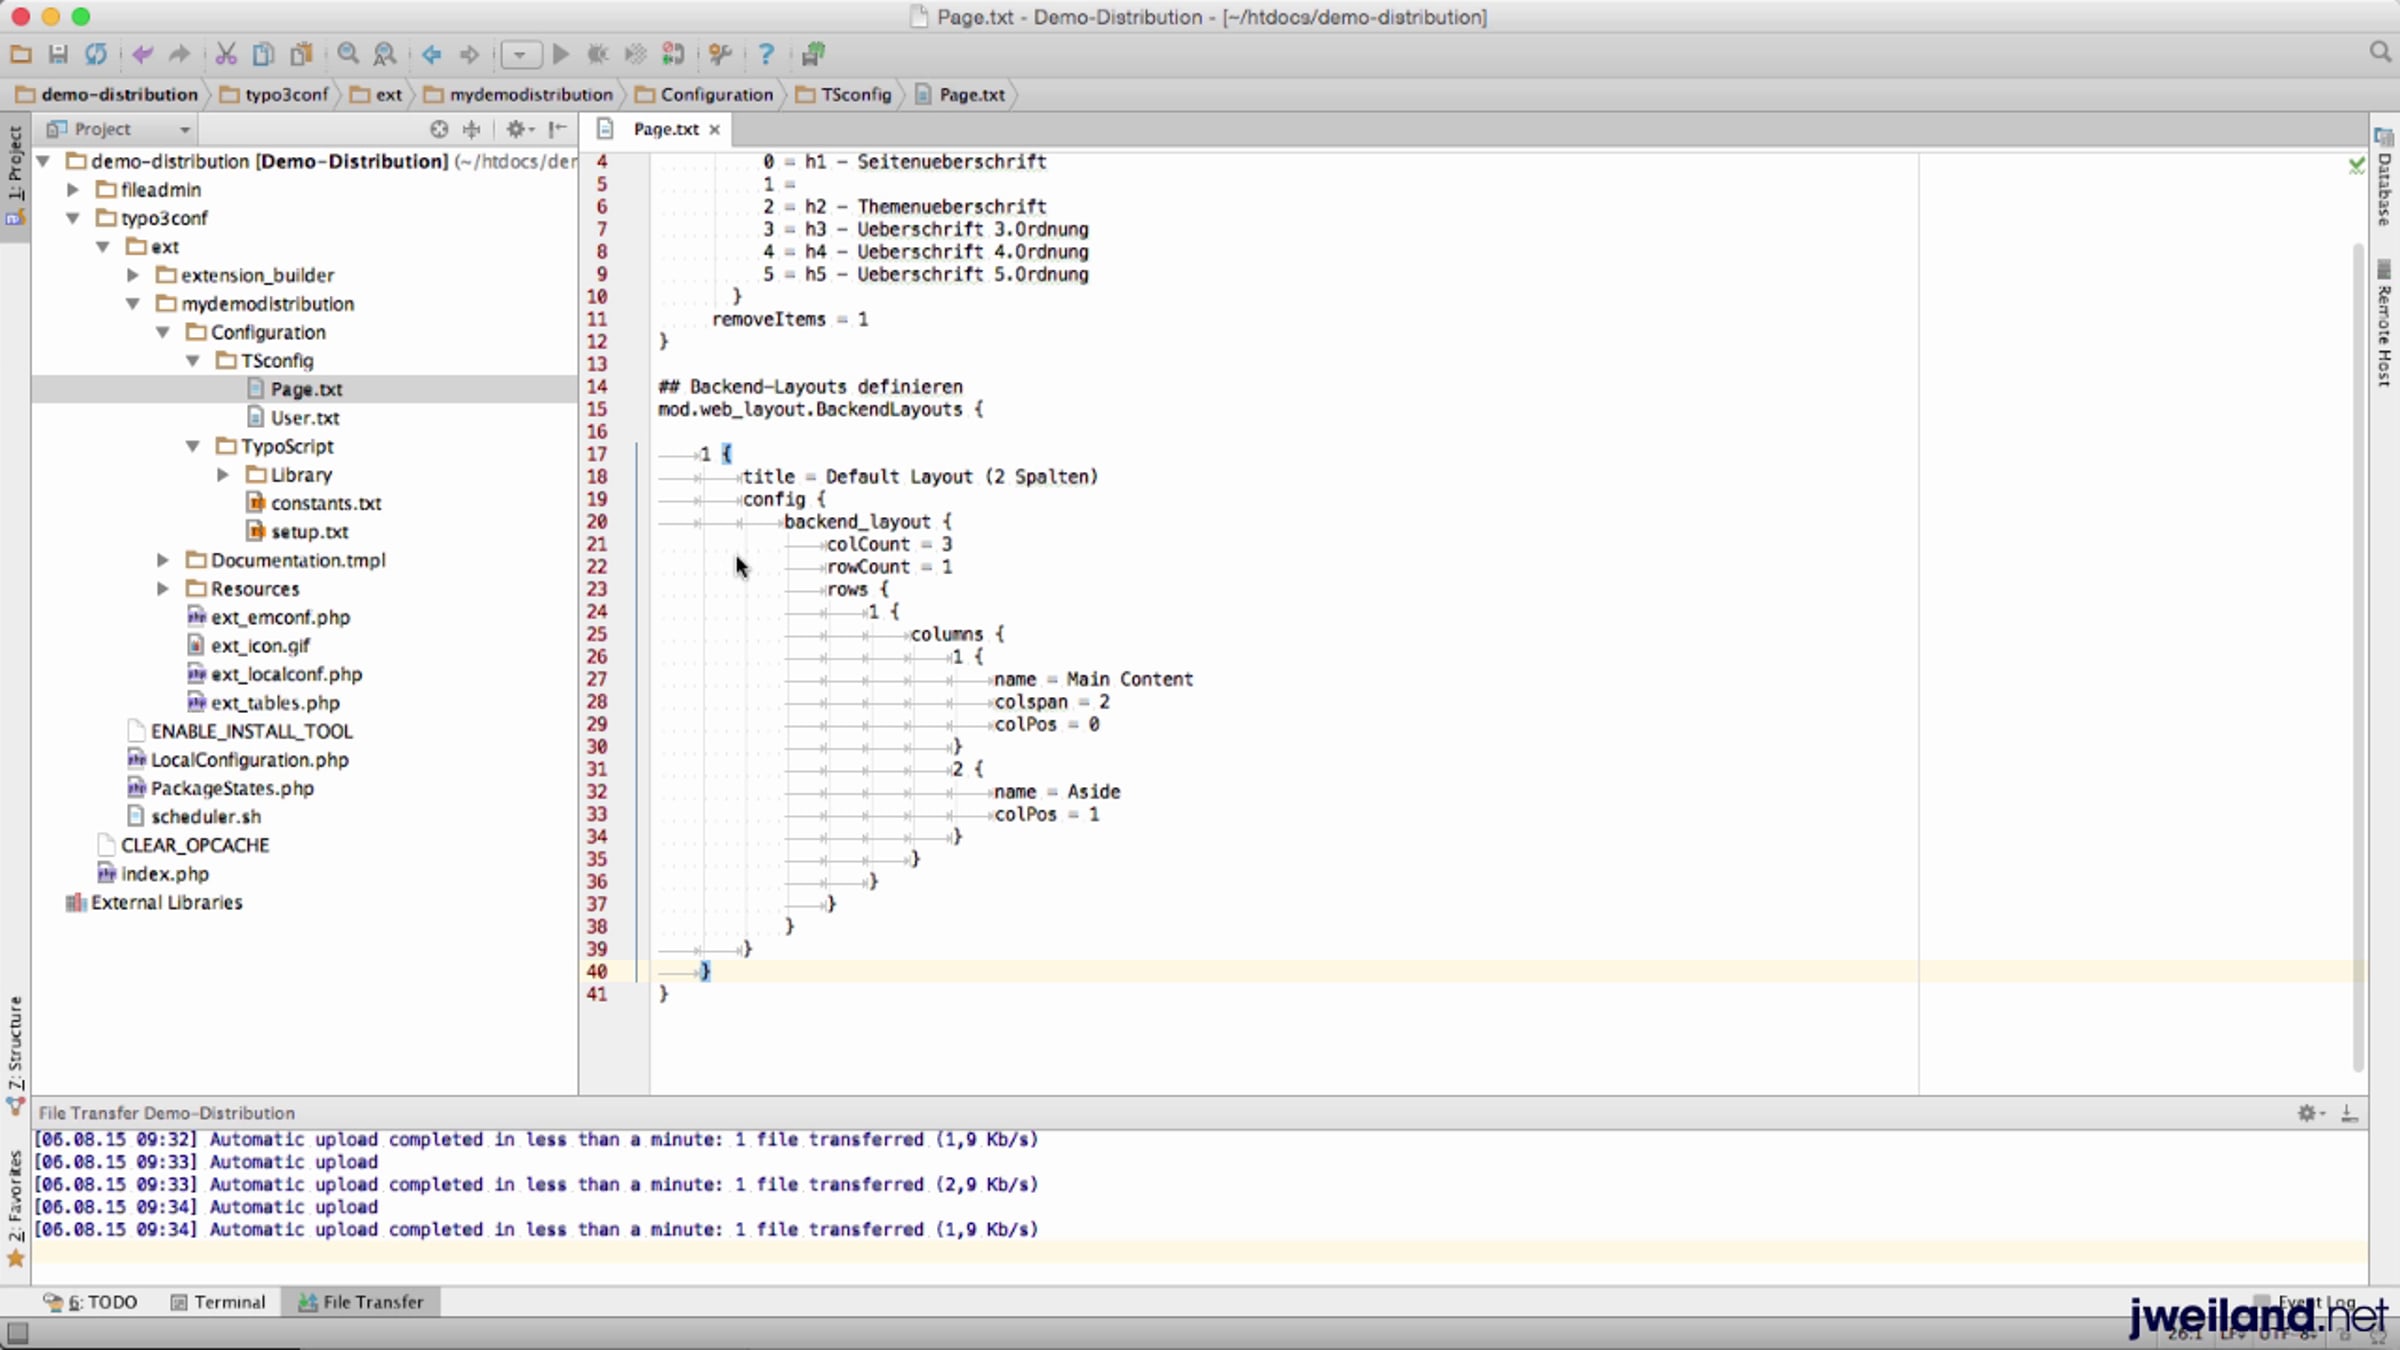Open the File Transfer tab
This screenshot has width=2400, height=1350.
[x=361, y=1302]
